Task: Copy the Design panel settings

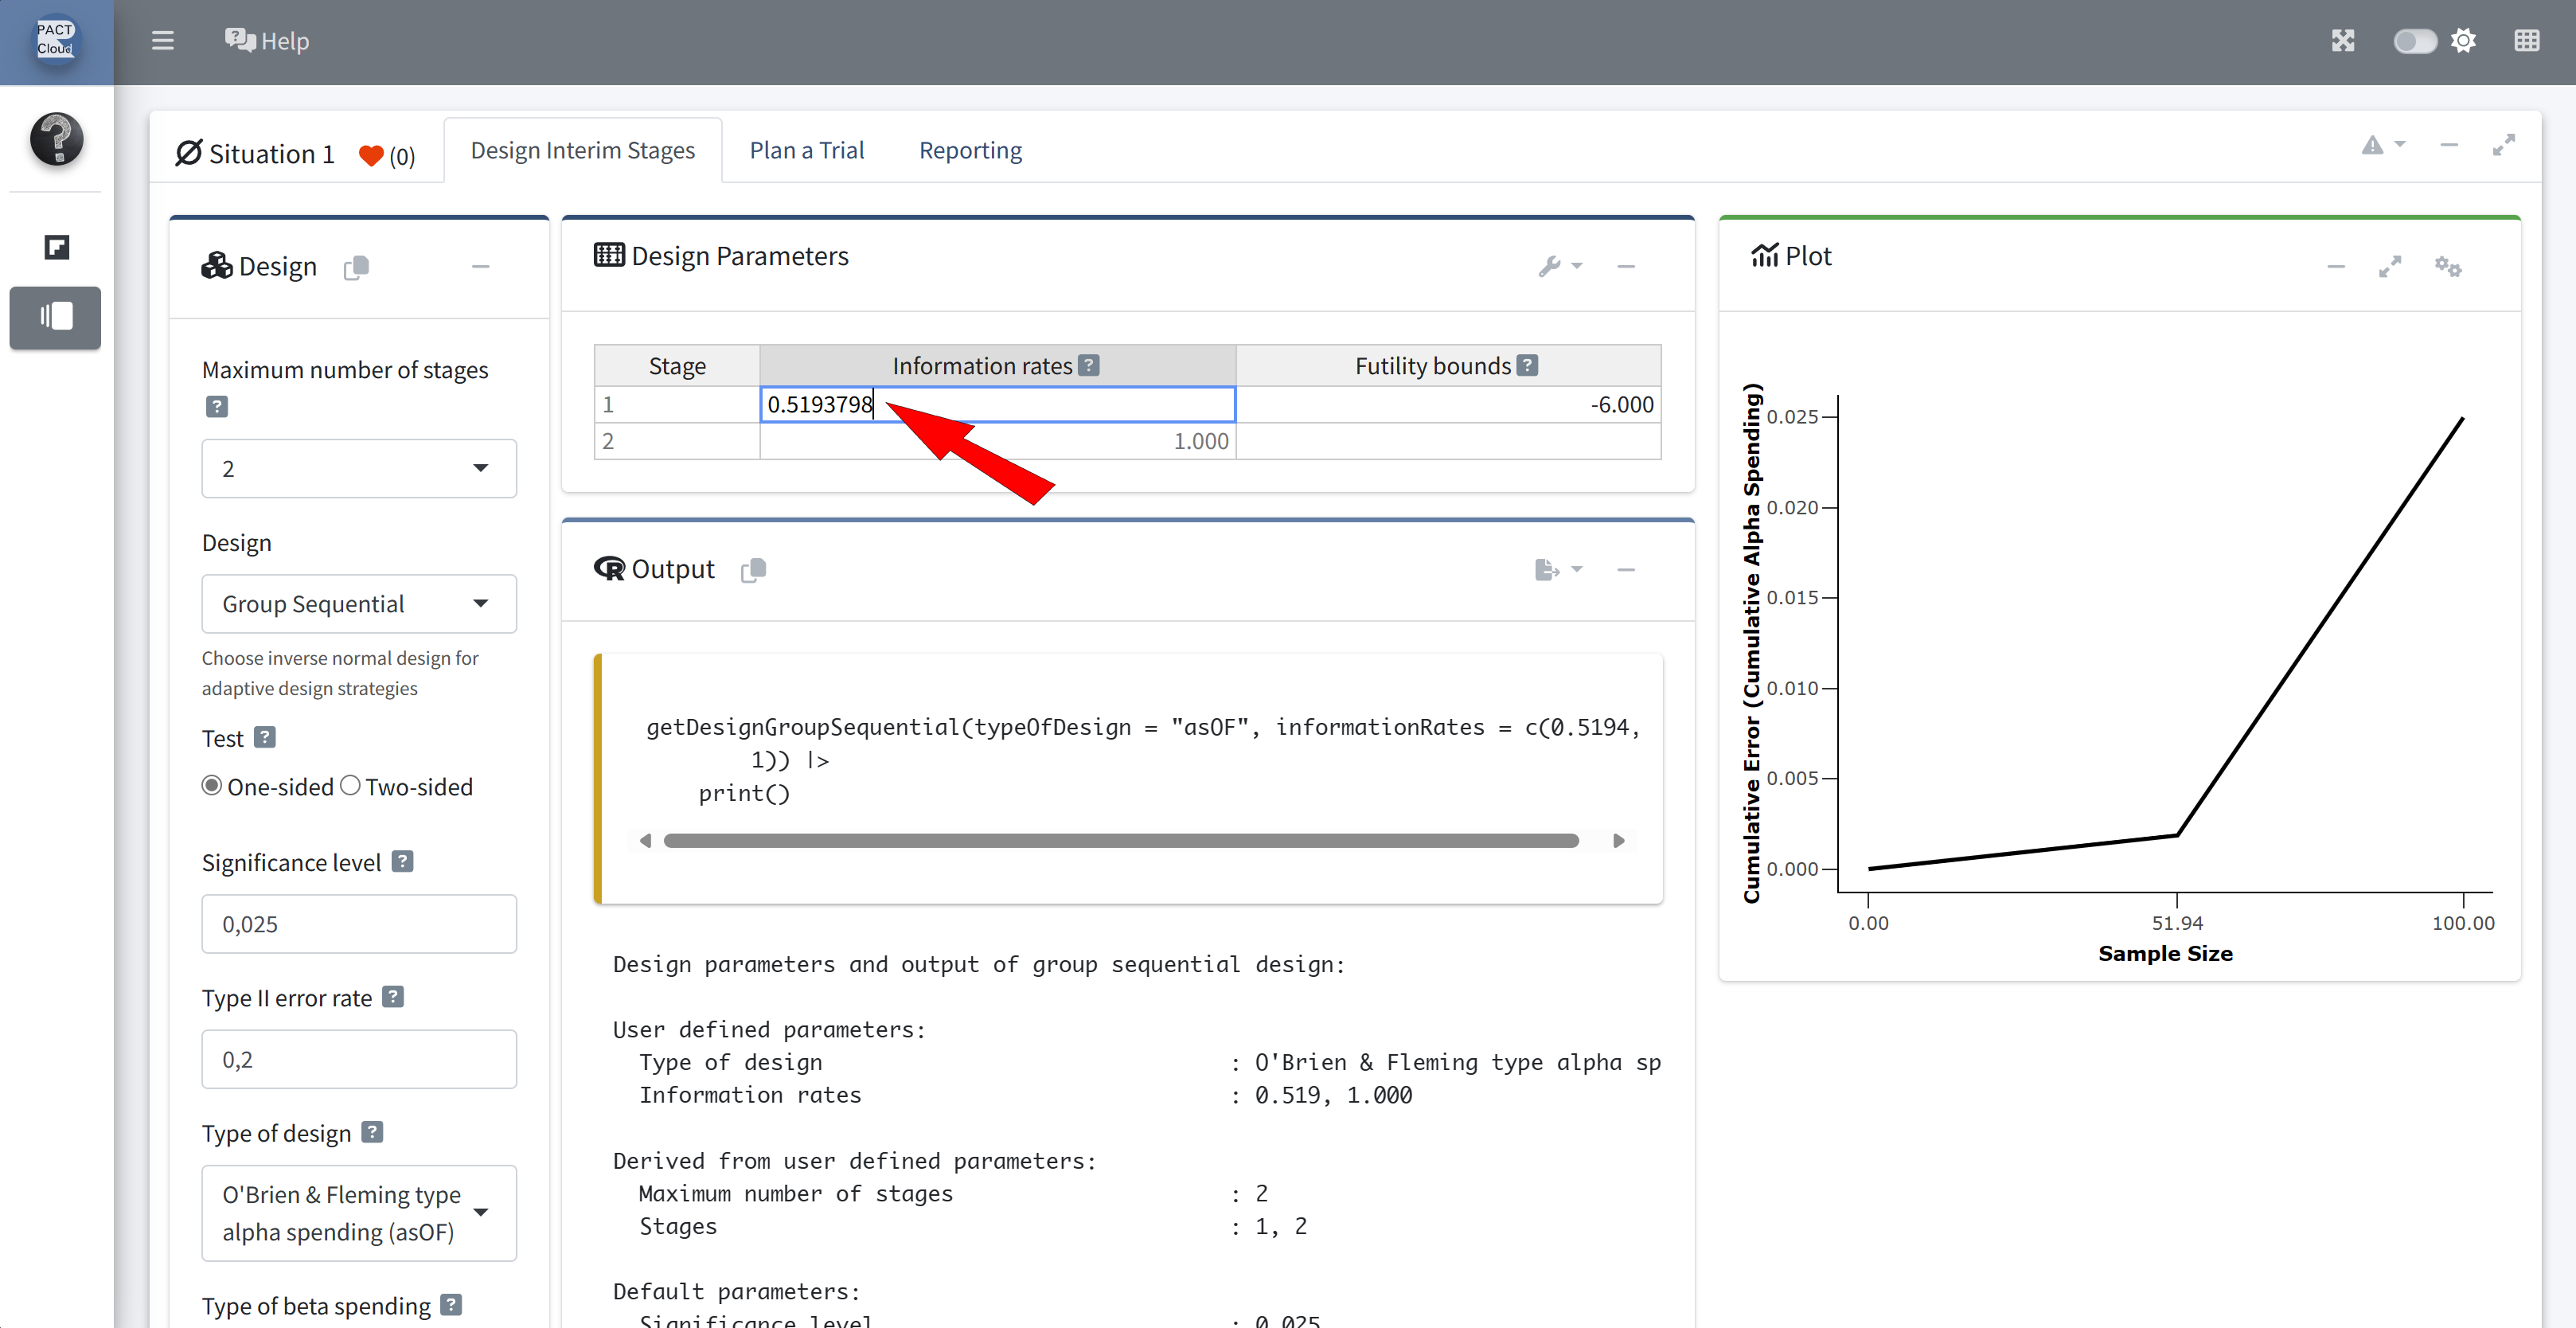Action: point(356,267)
